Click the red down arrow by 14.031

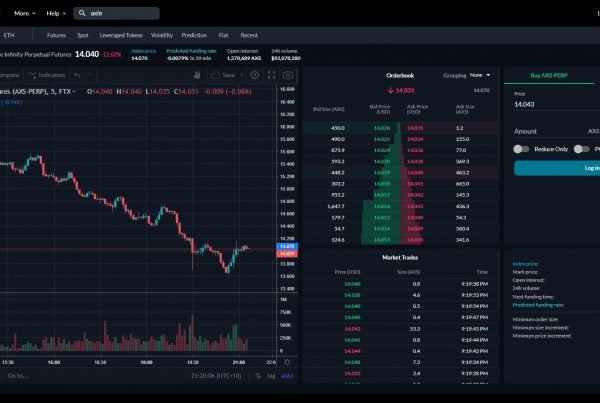pos(391,91)
